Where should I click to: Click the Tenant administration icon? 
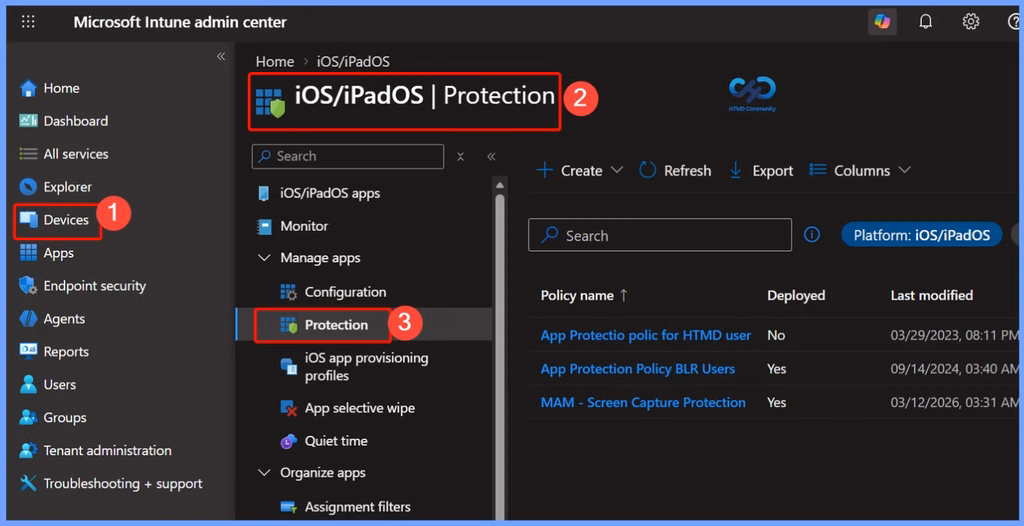(28, 450)
